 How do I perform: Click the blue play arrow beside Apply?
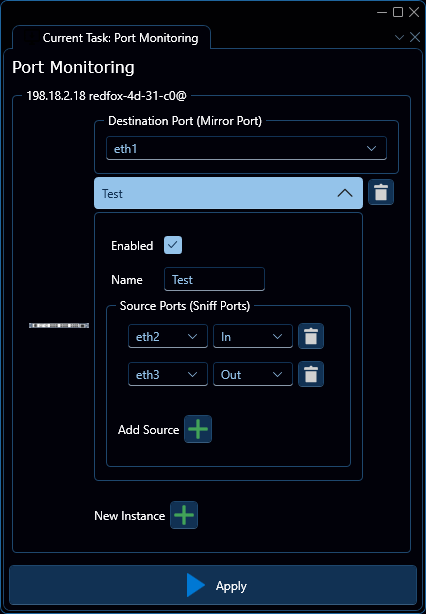tap(195, 585)
